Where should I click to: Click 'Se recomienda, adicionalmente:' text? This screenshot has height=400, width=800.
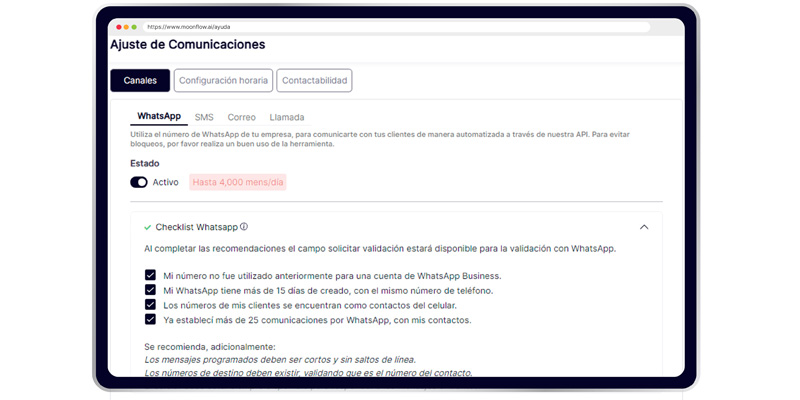click(x=210, y=347)
